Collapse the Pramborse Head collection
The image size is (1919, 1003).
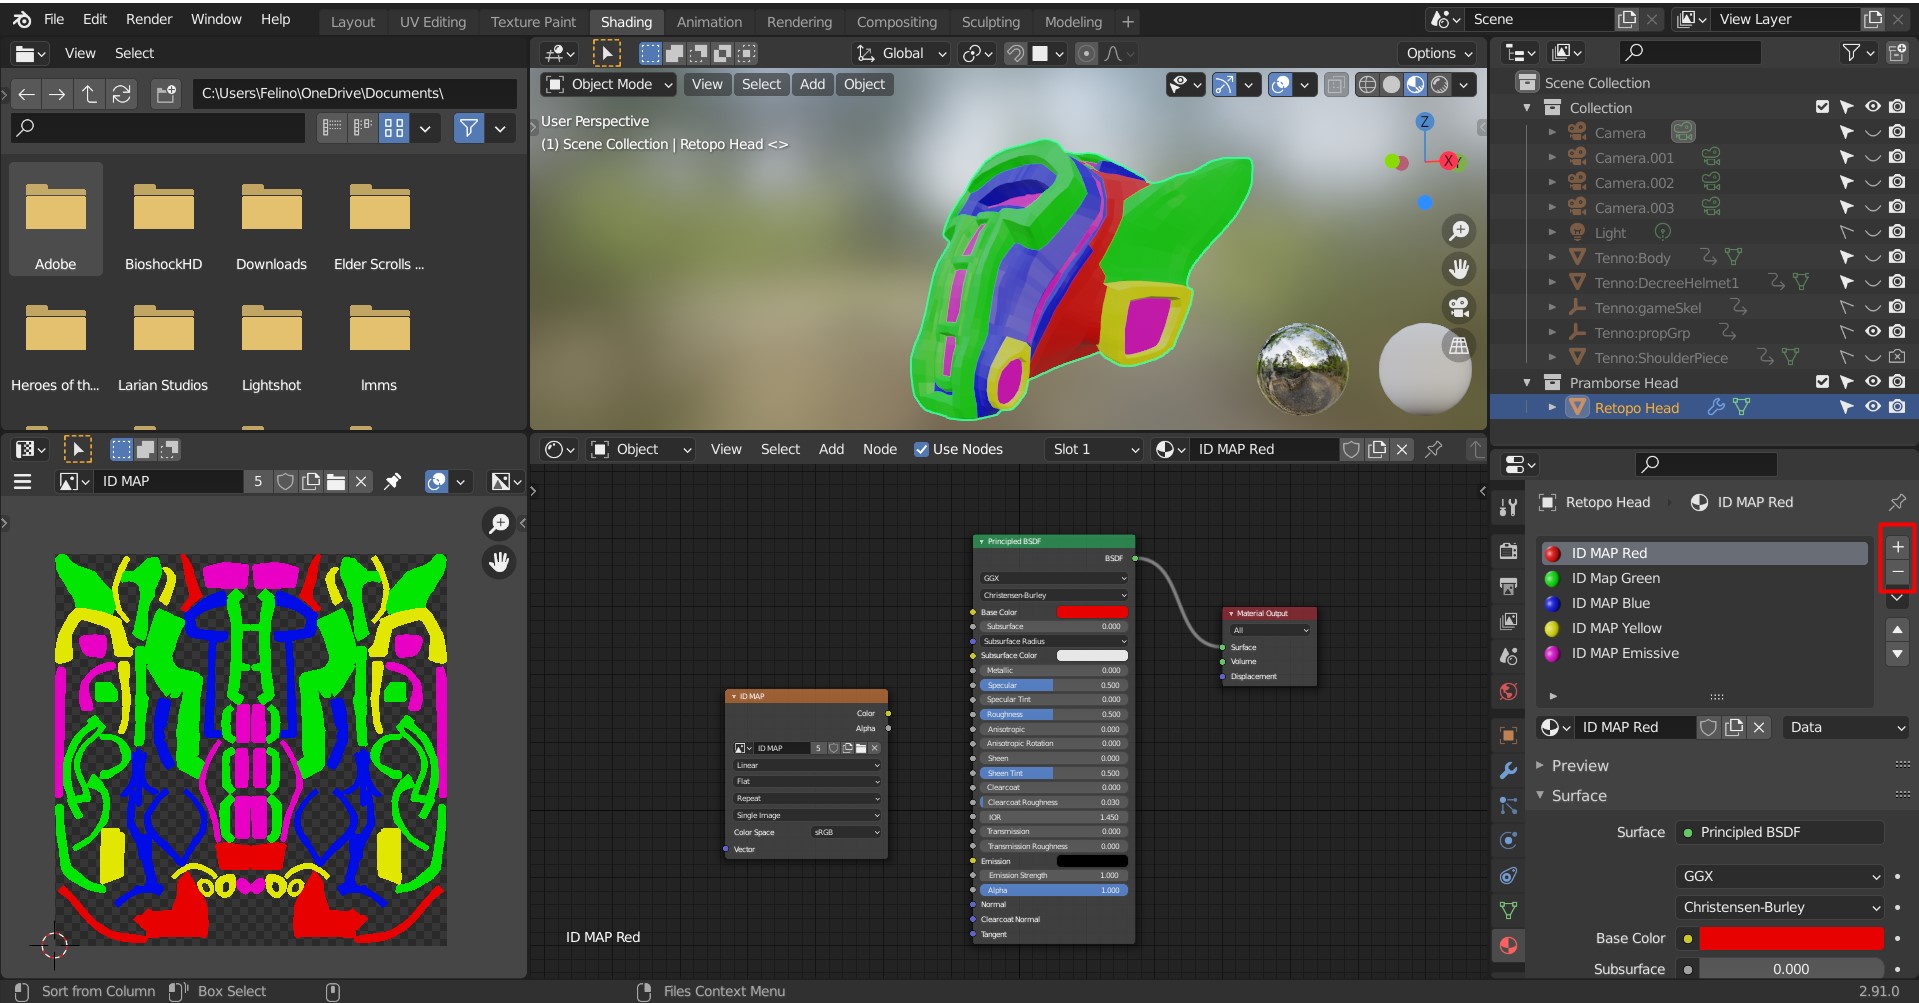click(1527, 383)
